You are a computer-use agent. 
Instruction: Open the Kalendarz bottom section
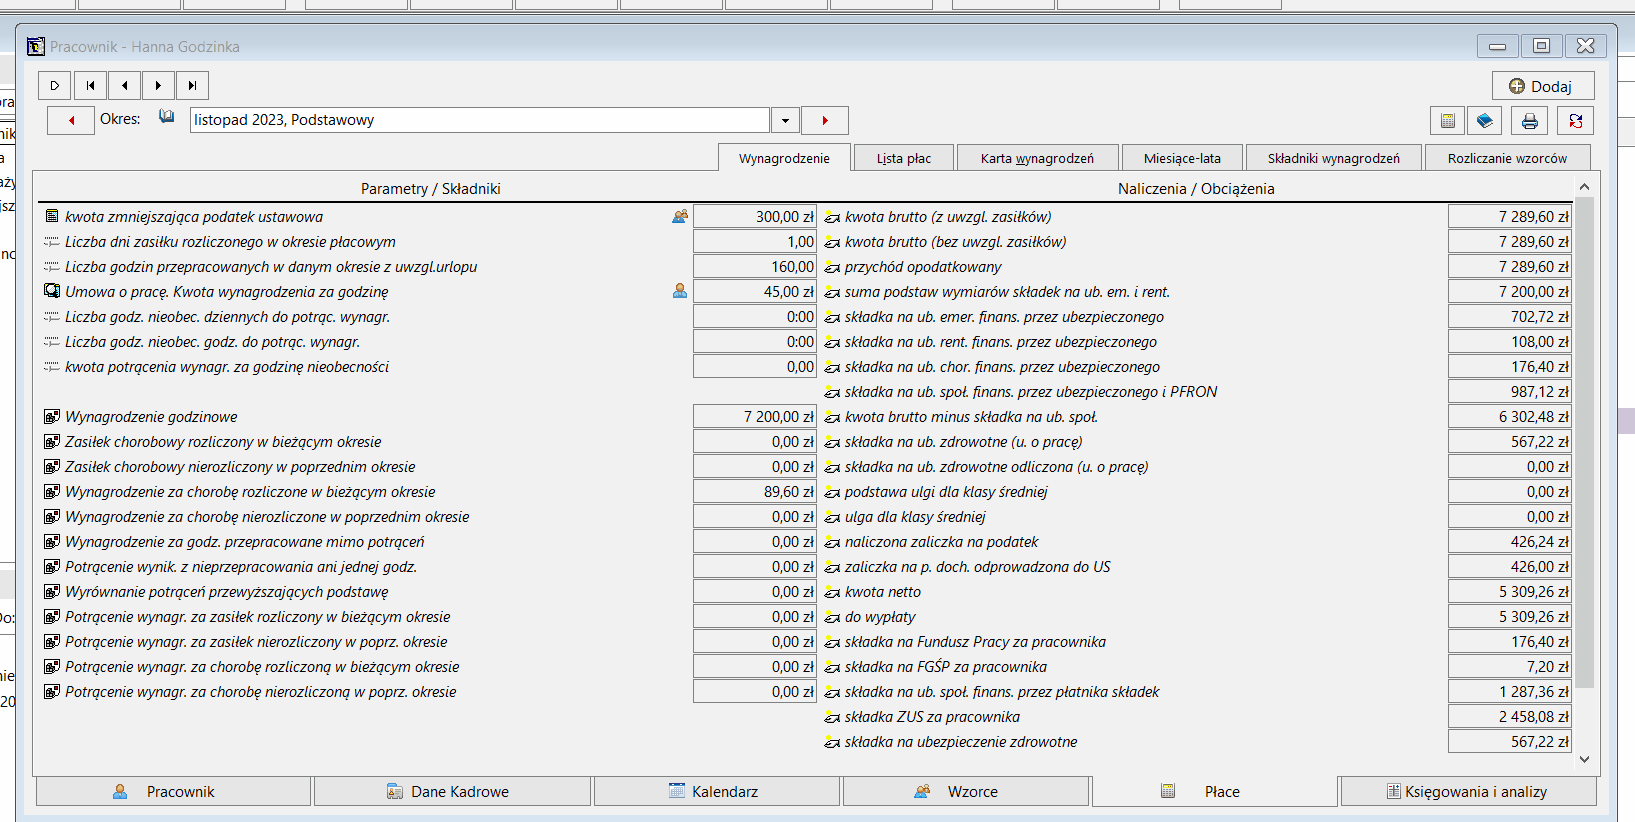coord(717,791)
